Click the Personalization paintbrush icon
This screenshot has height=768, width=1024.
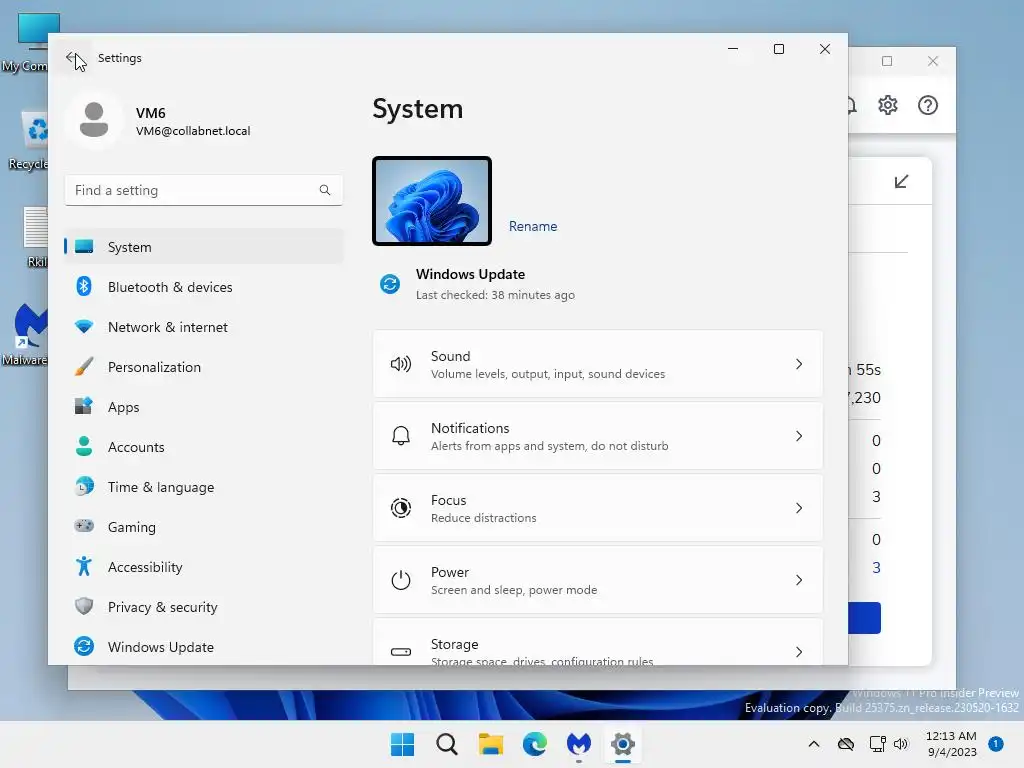click(84, 366)
